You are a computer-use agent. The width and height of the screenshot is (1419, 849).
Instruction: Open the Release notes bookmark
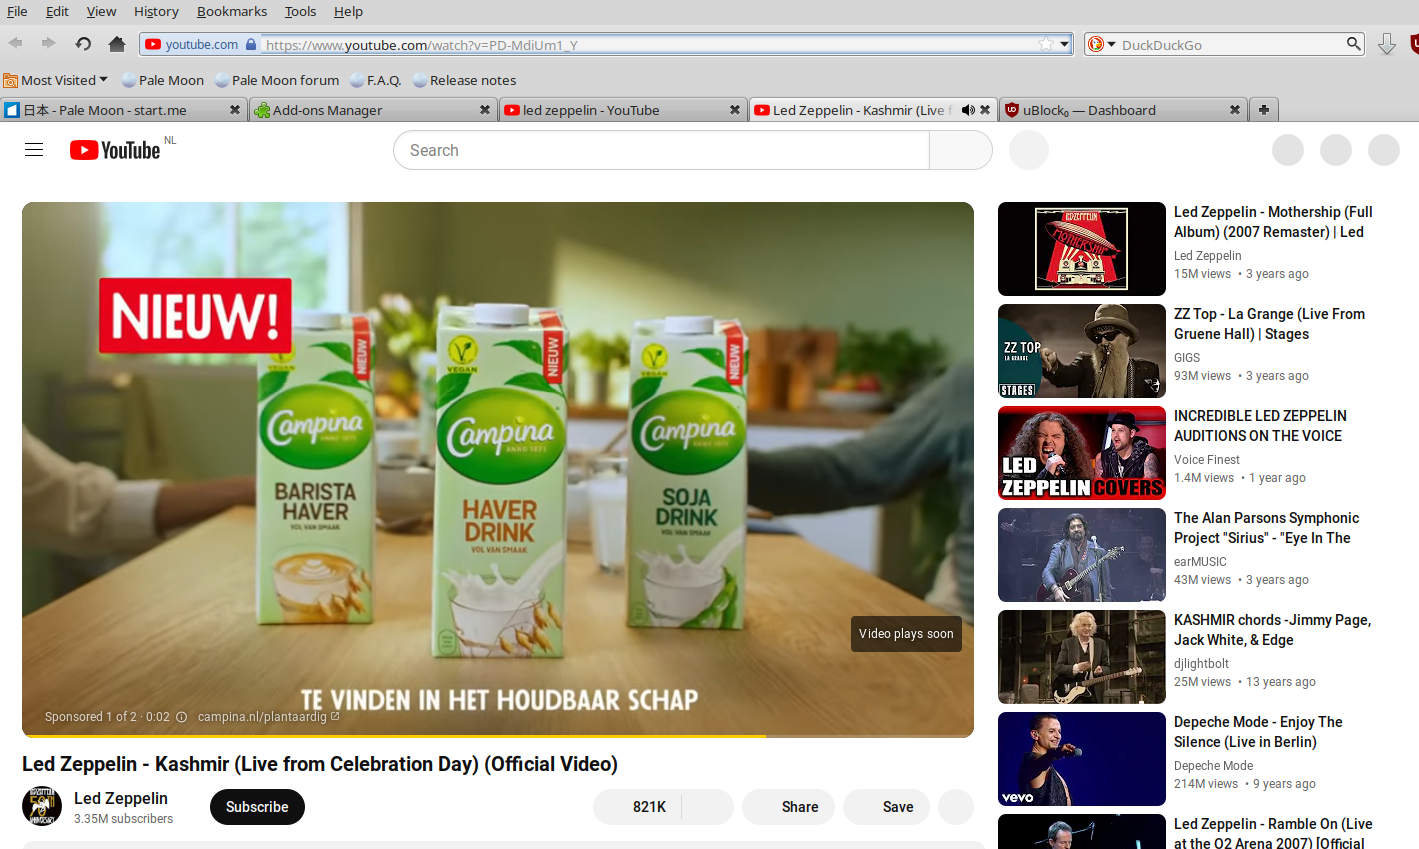[x=464, y=80]
